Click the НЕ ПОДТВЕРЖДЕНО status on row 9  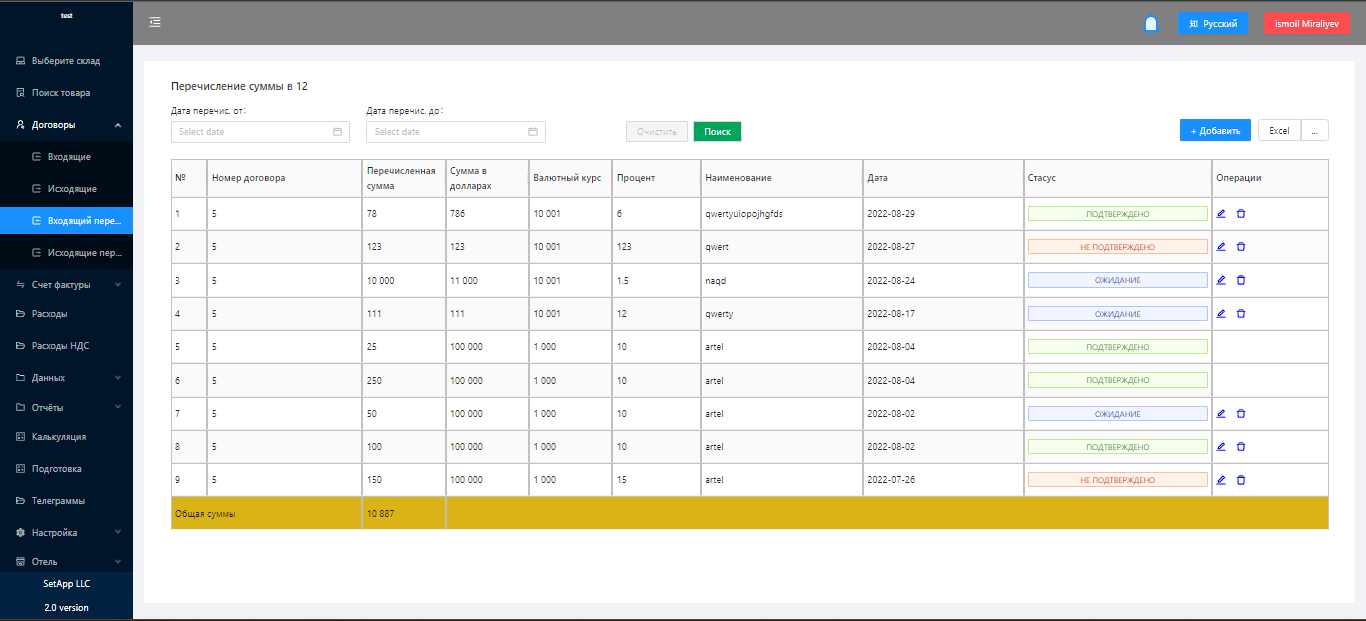point(1117,480)
